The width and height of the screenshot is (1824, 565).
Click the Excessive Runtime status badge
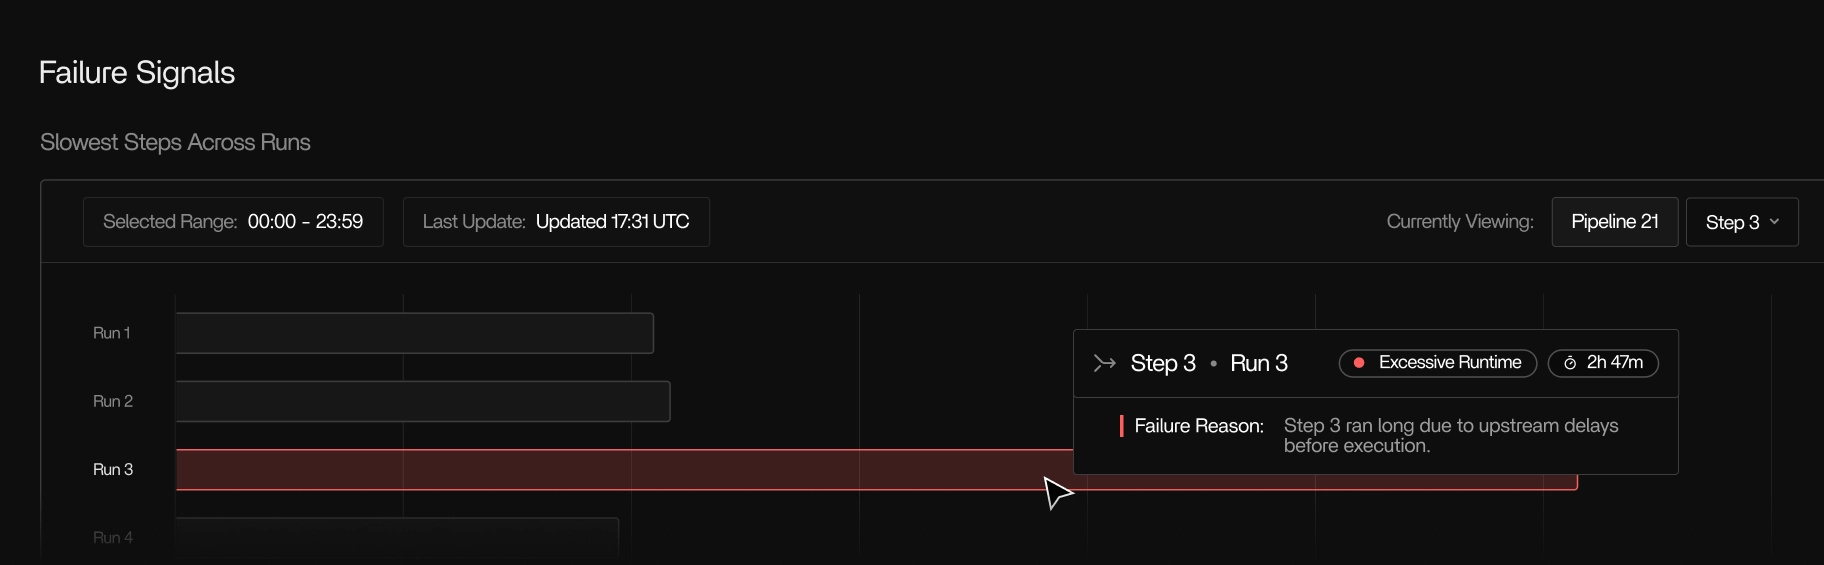click(x=1437, y=363)
